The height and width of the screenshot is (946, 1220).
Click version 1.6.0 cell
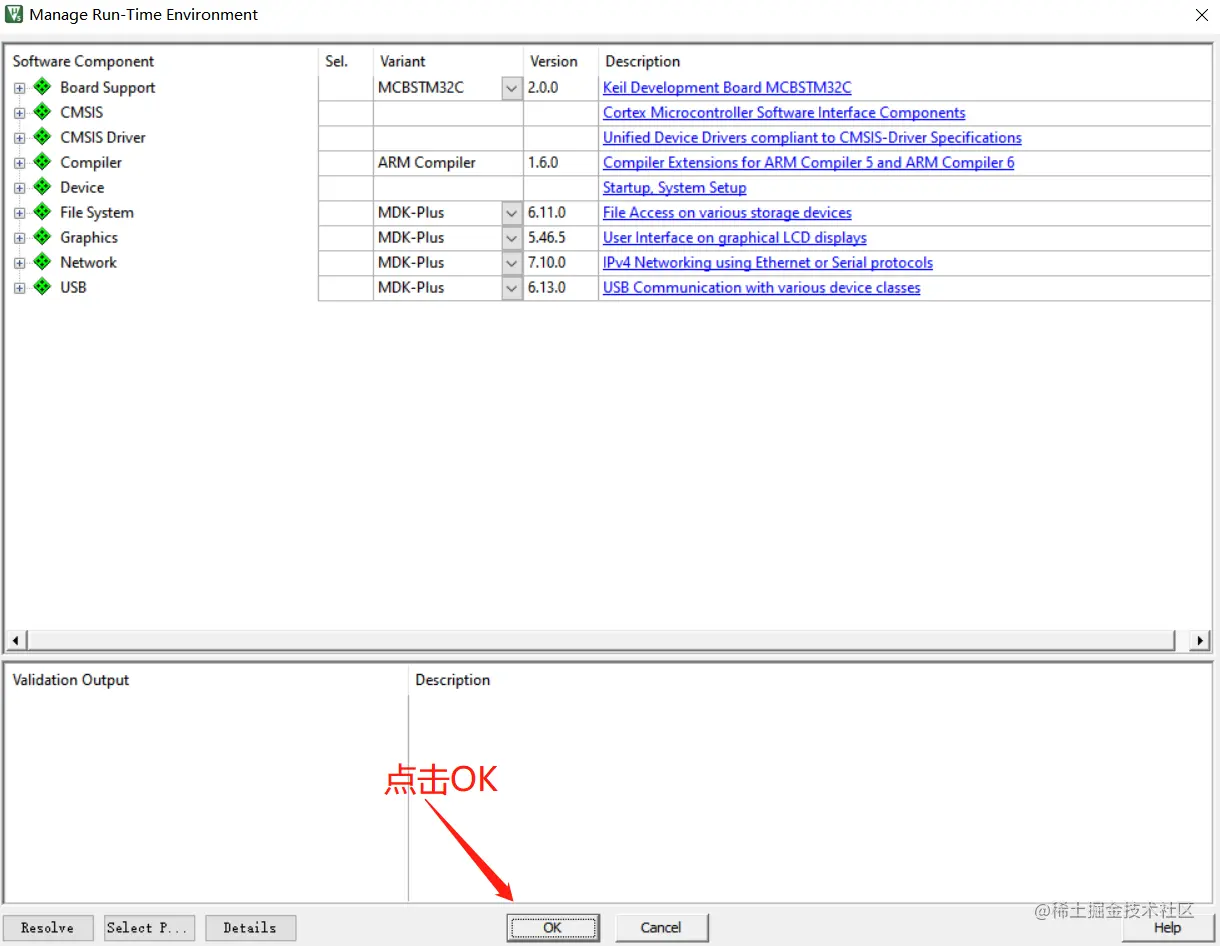(x=561, y=163)
